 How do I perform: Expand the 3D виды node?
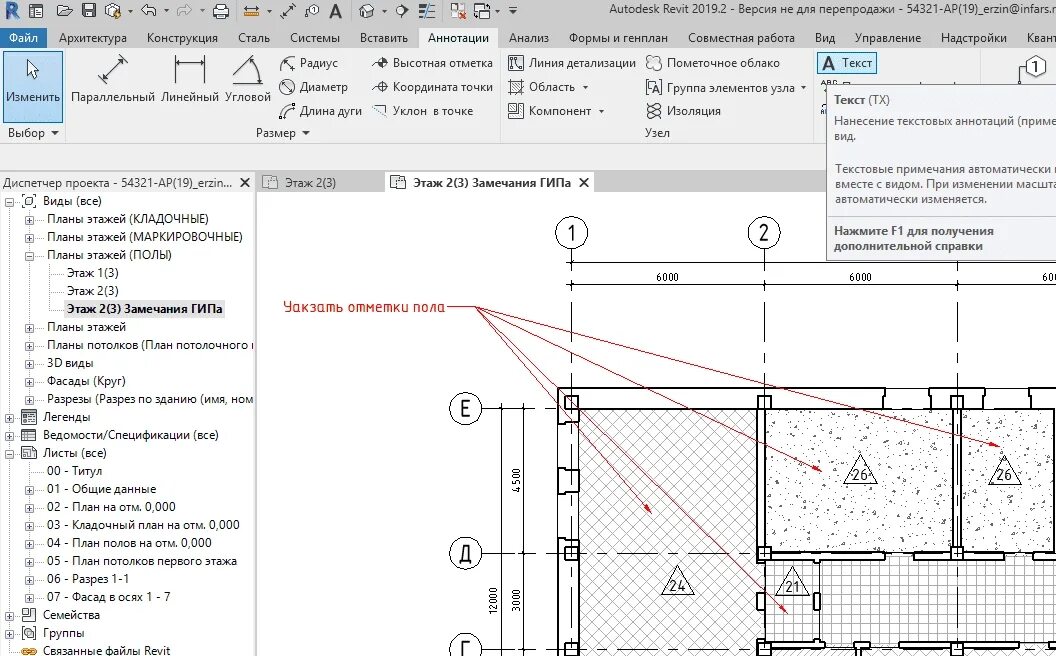pos(30,364)
